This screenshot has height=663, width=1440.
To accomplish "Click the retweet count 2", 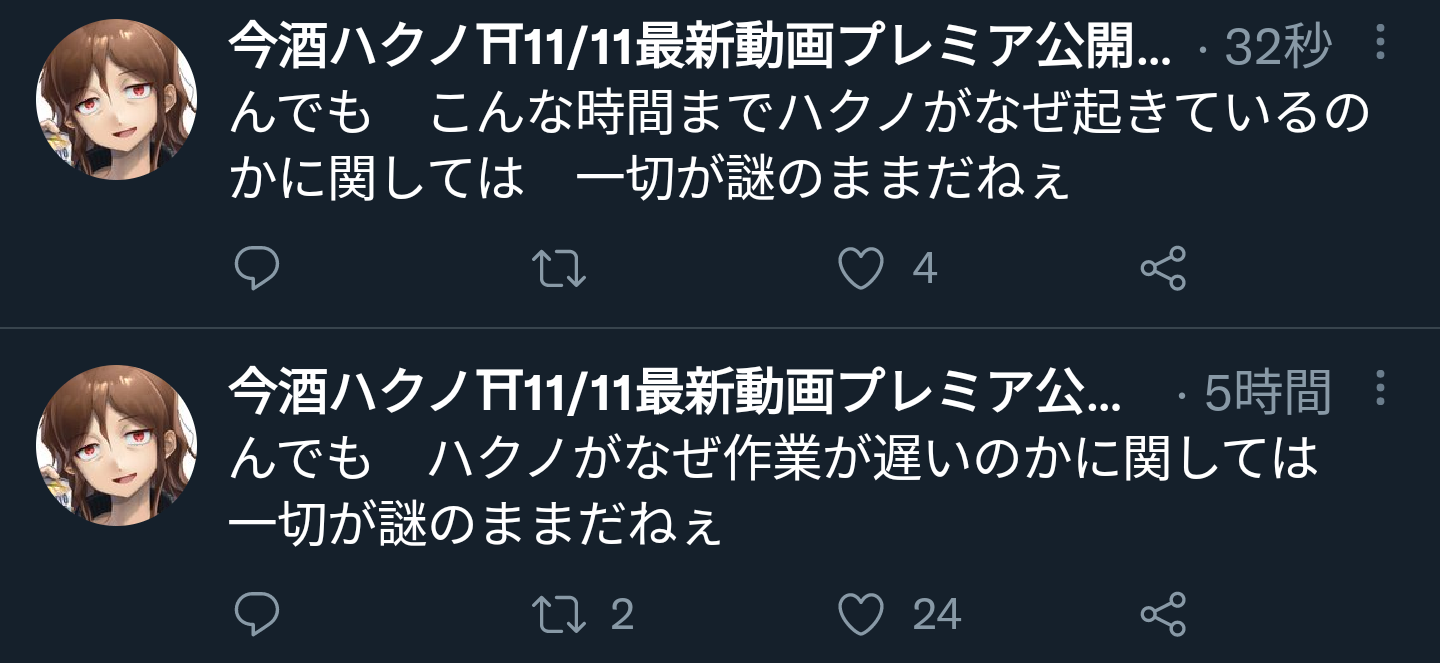I will point(622,614).
